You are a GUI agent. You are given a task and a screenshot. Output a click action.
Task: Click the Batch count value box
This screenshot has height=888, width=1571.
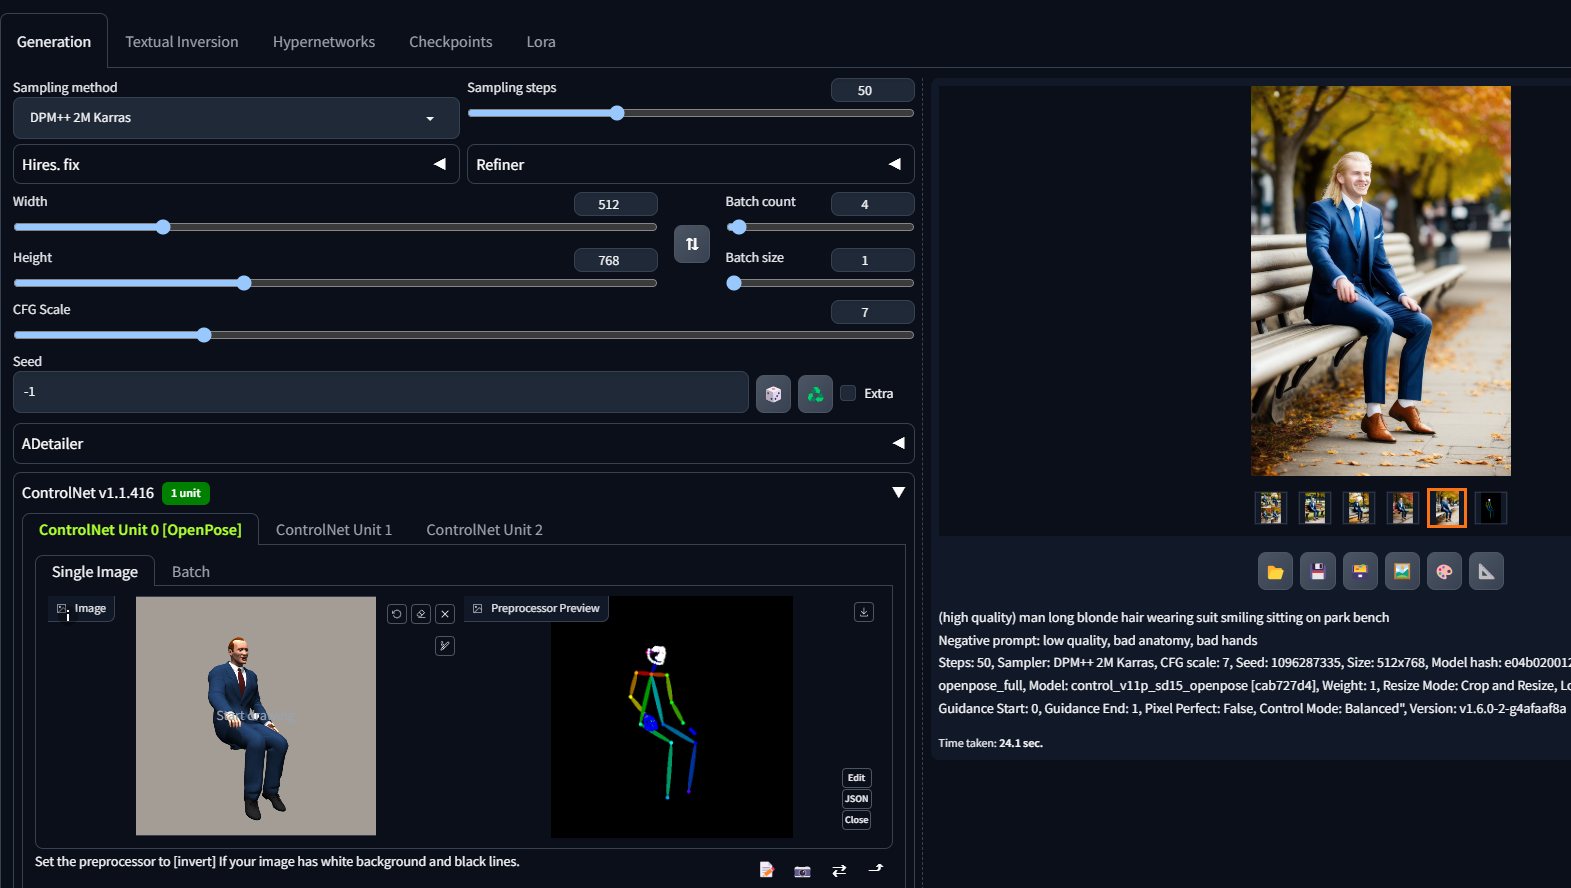coord(872,204)
